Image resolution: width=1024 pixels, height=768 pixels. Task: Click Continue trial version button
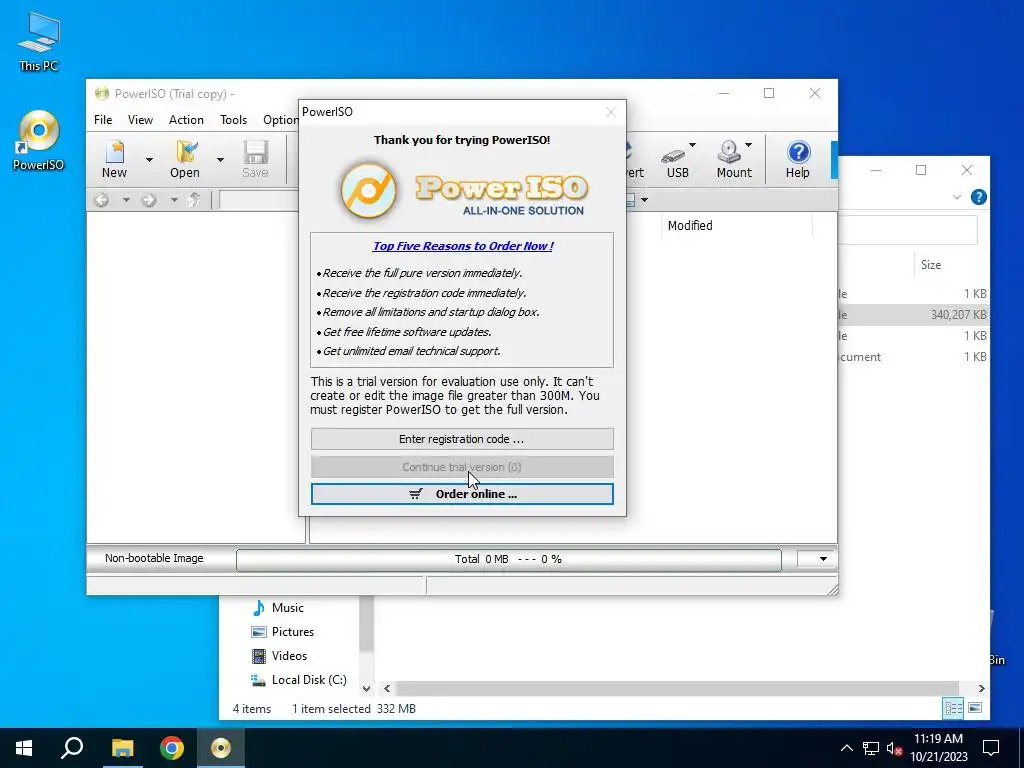point(462,467)
